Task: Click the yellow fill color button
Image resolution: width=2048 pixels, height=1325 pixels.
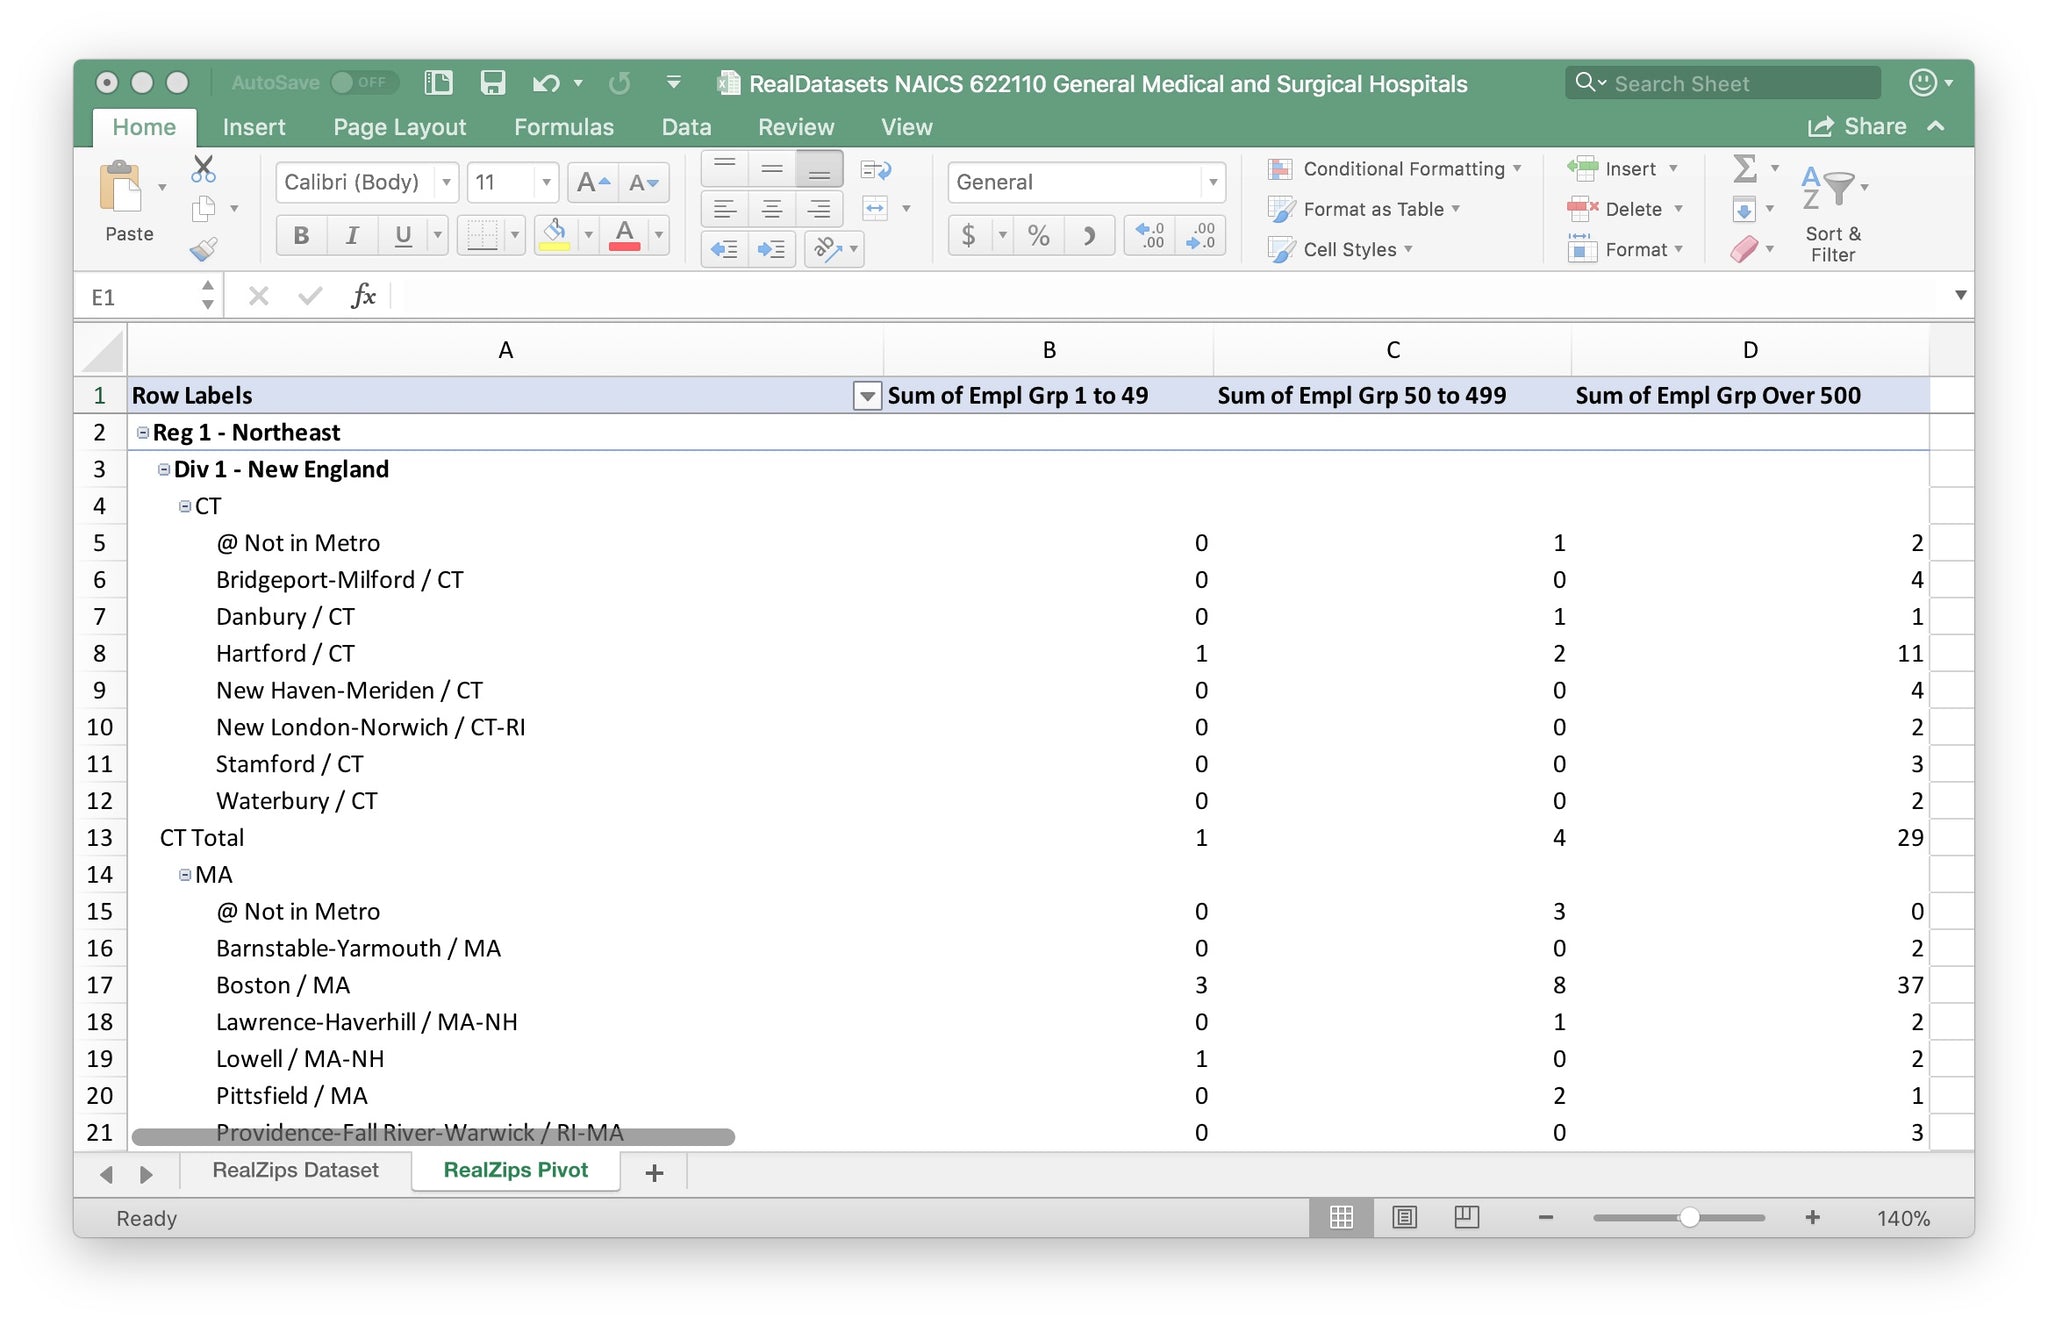Action: click(555, 236)
